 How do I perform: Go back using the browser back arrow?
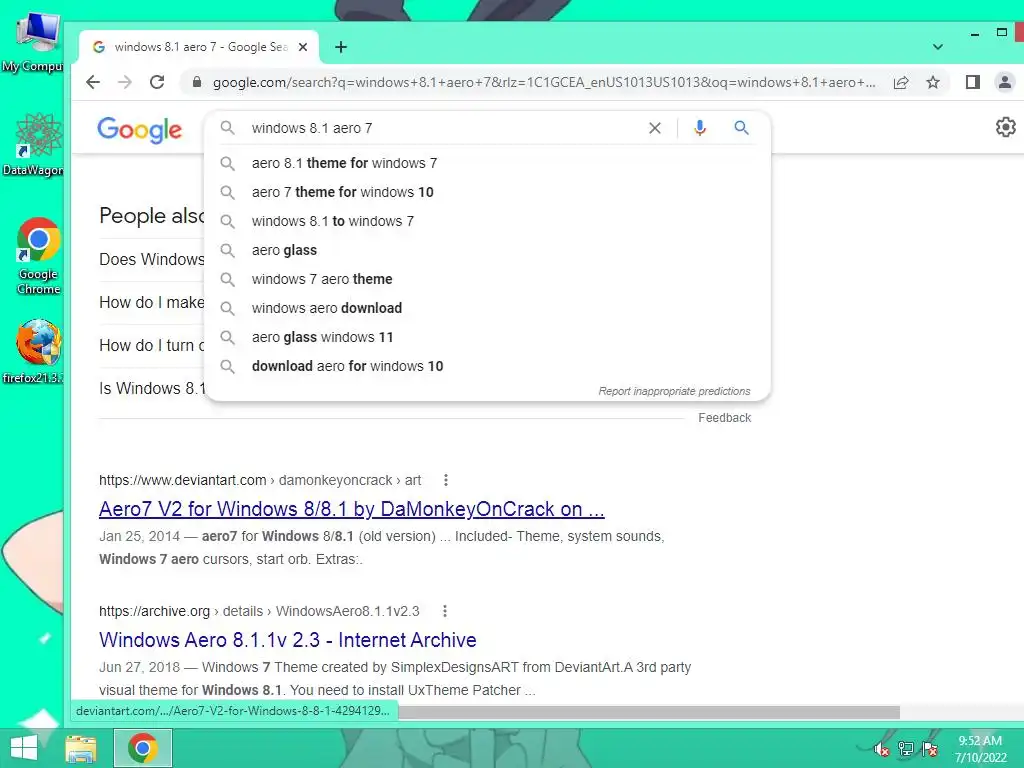[x=93, y=82]
